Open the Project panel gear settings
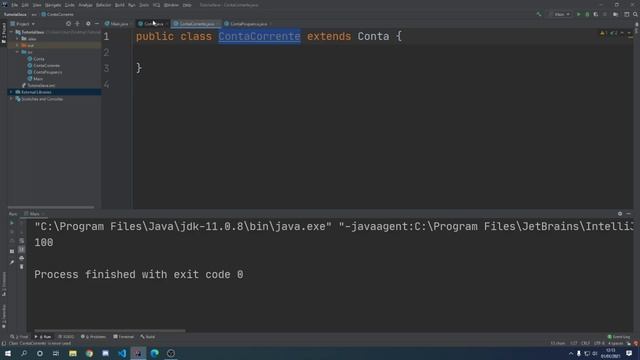 tap(88, 24)
